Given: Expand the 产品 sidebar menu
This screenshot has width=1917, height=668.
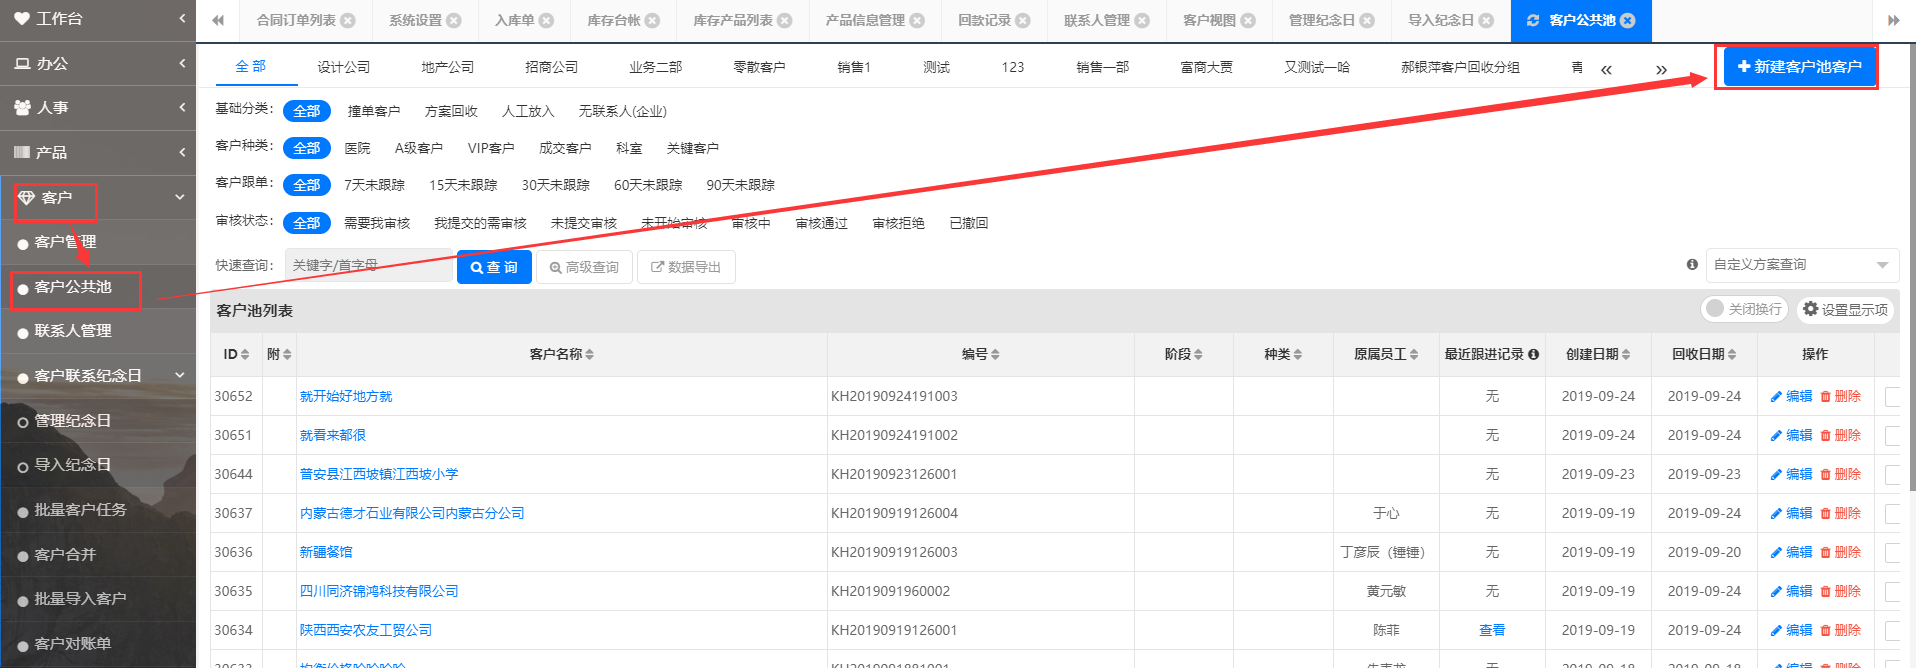Looking at the screenshot, I should pyautogui.click(x=98, y=152).
